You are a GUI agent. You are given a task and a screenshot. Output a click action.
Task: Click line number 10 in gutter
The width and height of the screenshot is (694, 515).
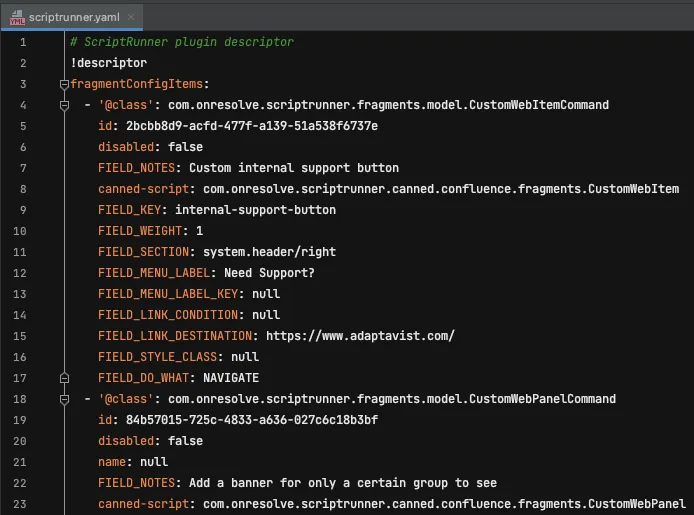(x=20, y=231)
